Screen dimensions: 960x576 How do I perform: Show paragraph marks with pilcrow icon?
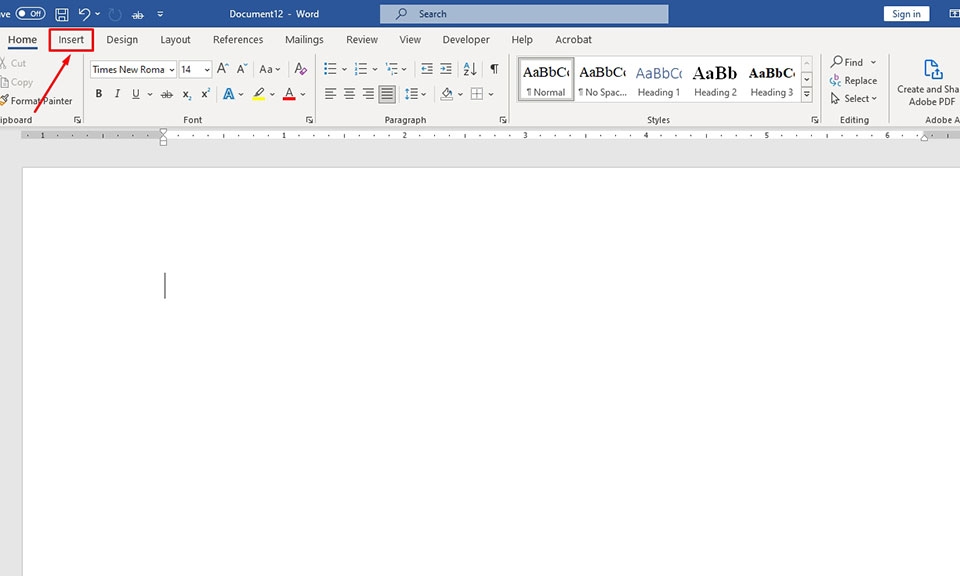pos(494,69)
